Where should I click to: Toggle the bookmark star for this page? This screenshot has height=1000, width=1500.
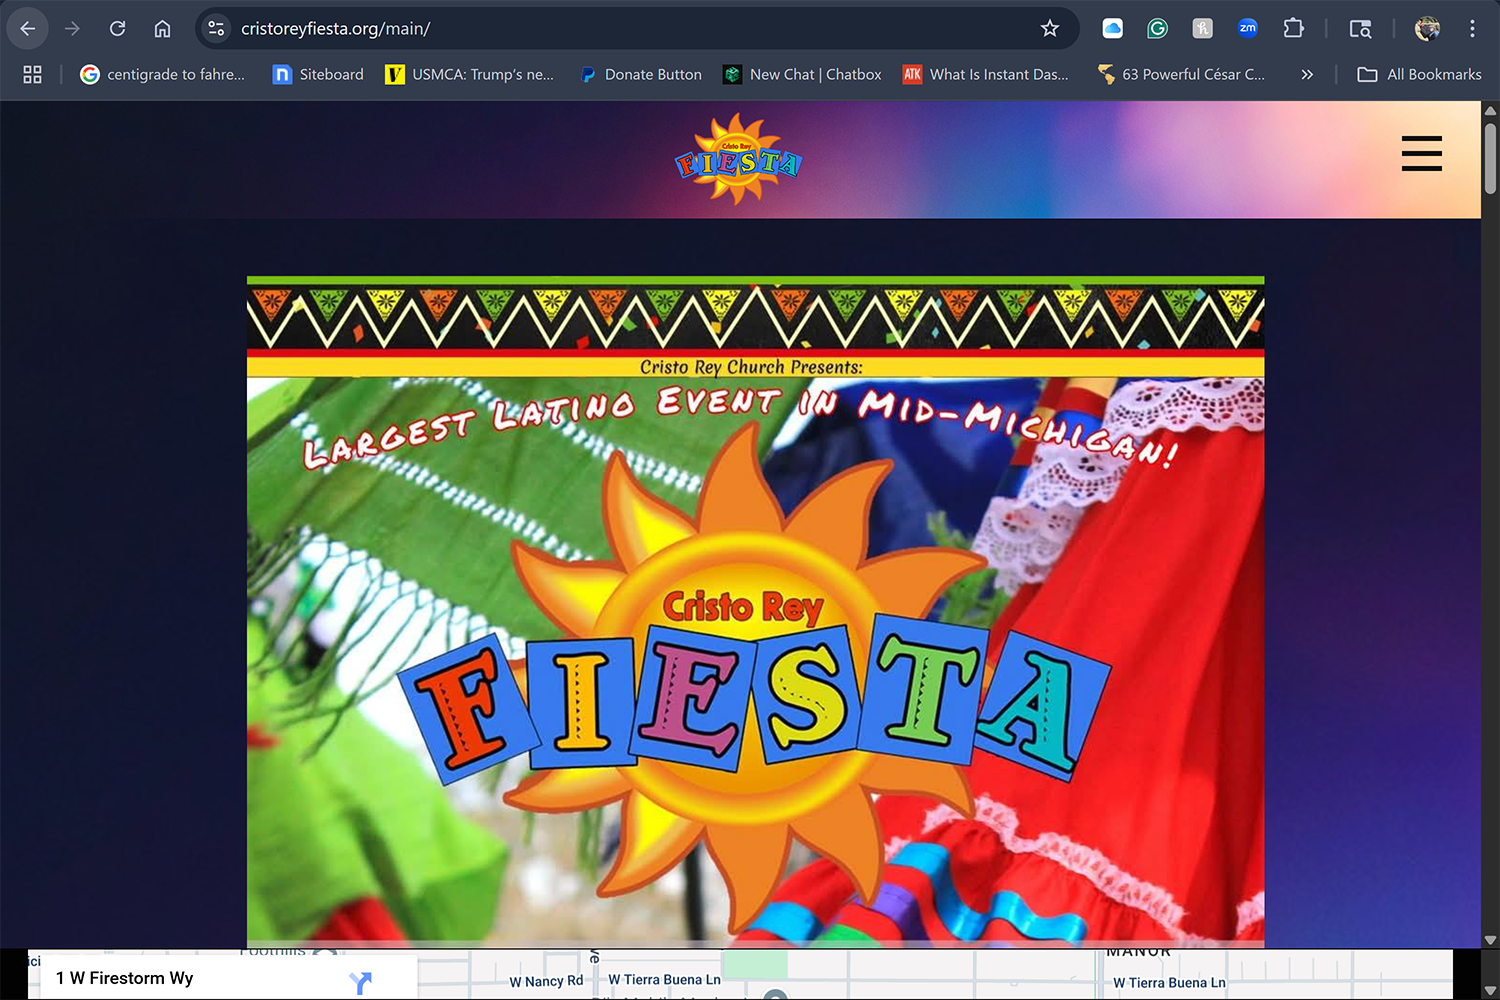coord(1050,28)
